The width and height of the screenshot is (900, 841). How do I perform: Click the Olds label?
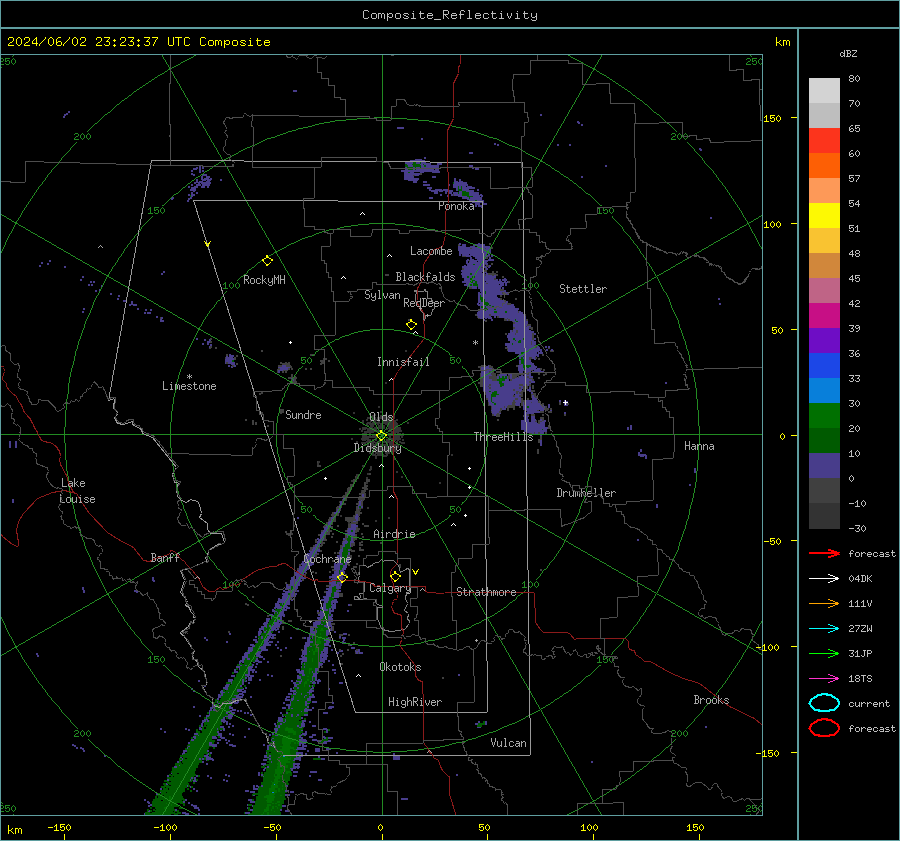[x=381, y=417]
